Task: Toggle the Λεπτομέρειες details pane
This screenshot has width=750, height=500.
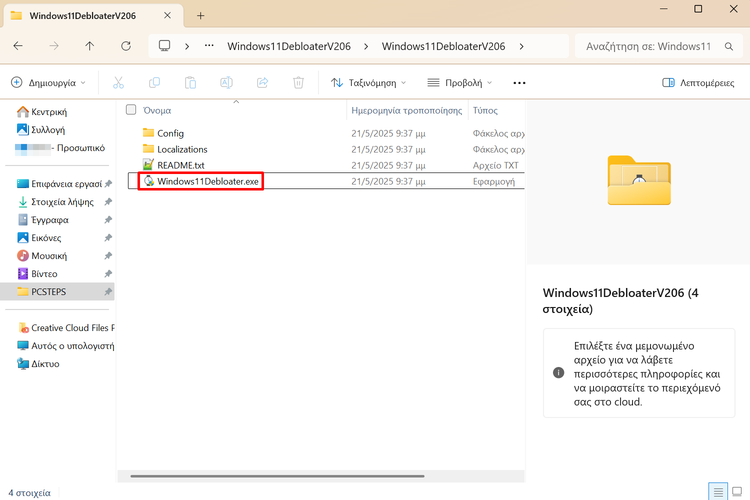Action: tap(698, 83)
